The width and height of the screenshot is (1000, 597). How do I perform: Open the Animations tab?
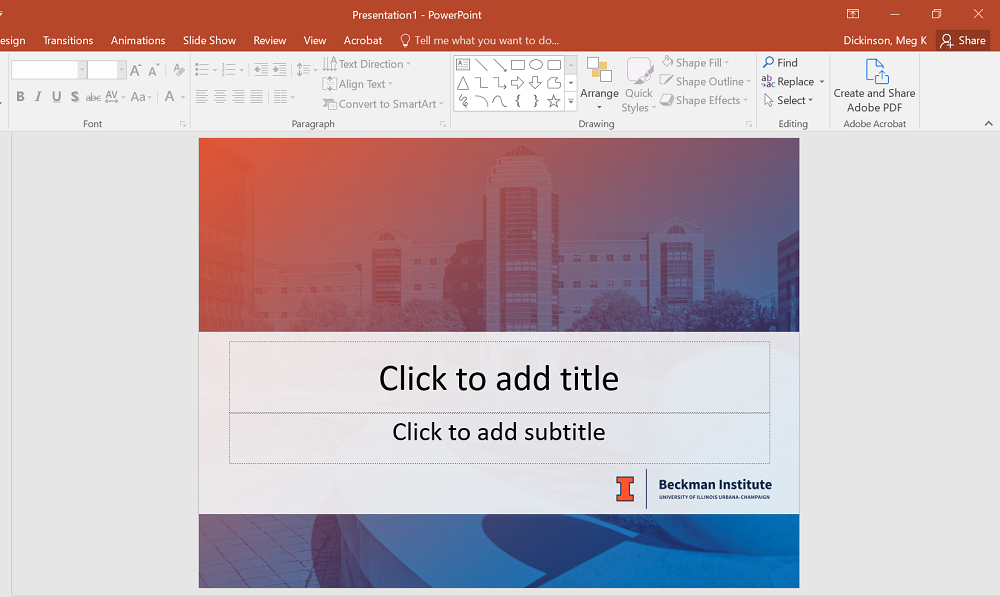click(138, 40)
